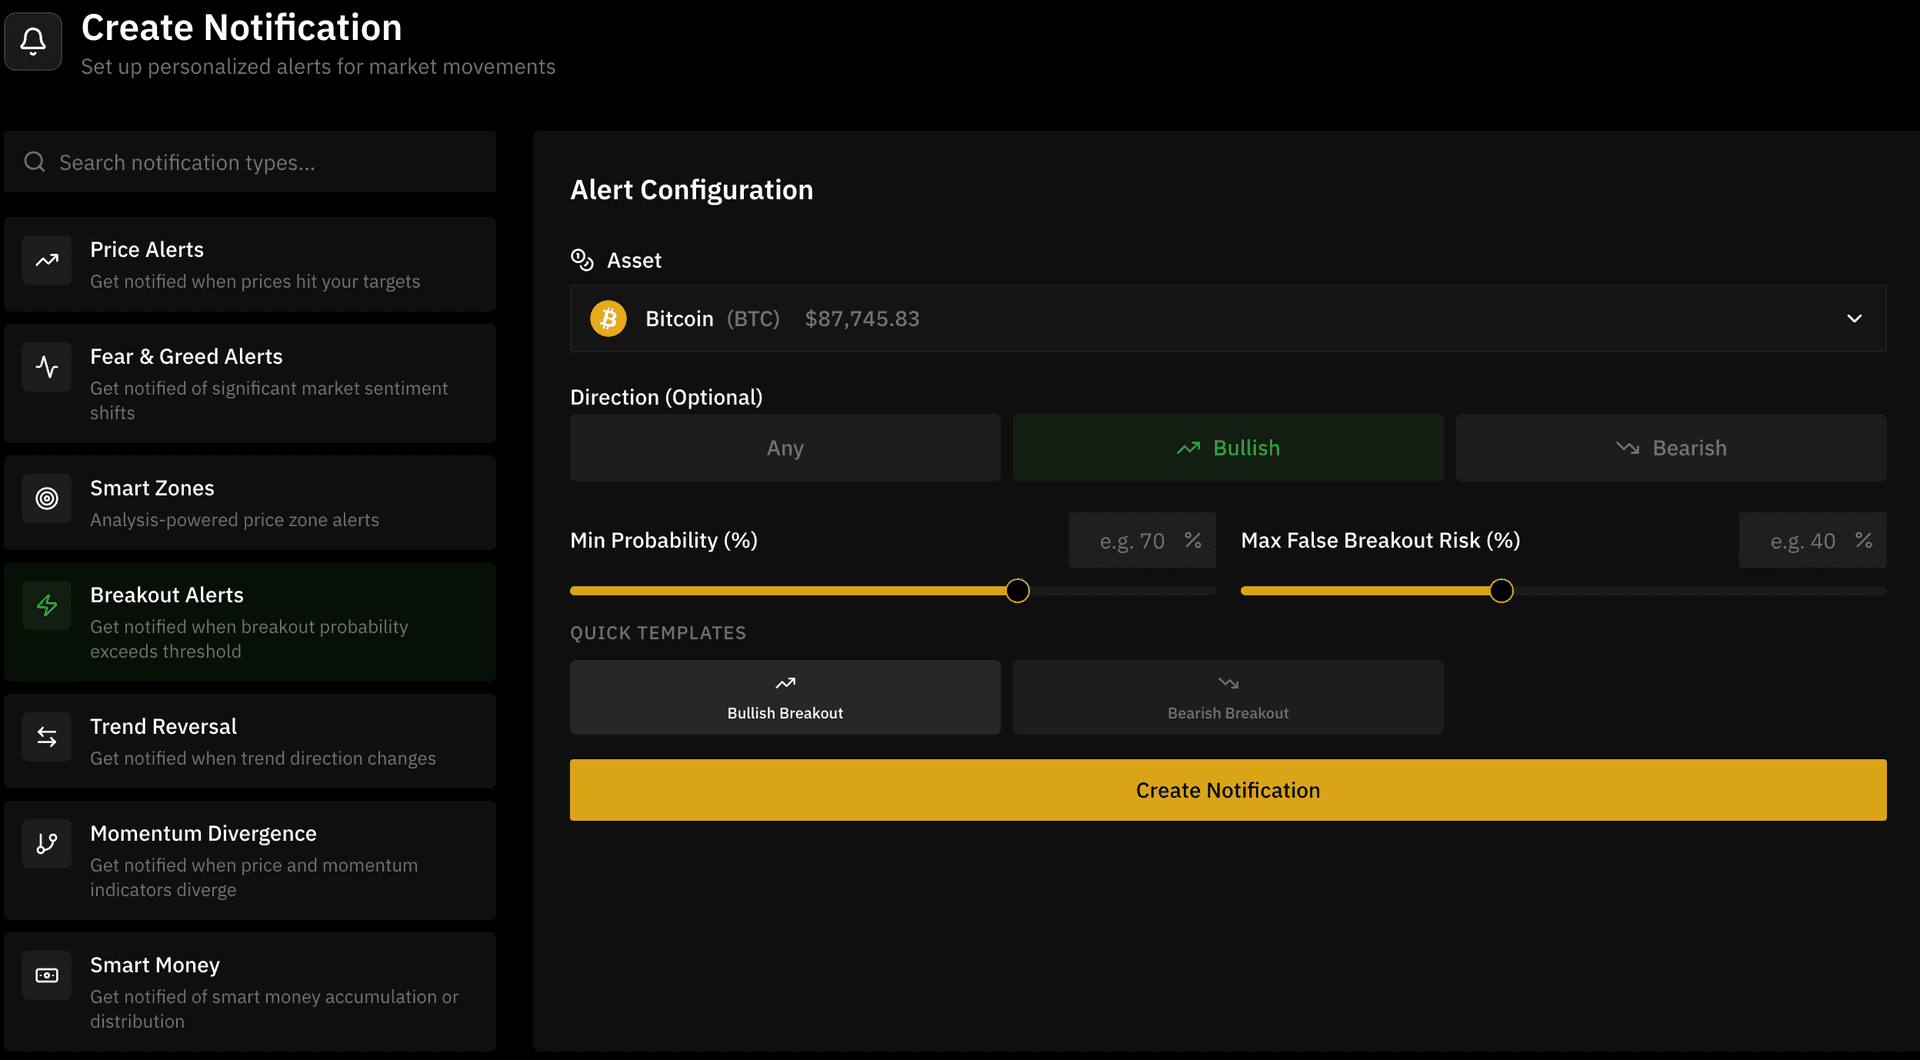Select the Bearish direction option

pos(1670,447)
